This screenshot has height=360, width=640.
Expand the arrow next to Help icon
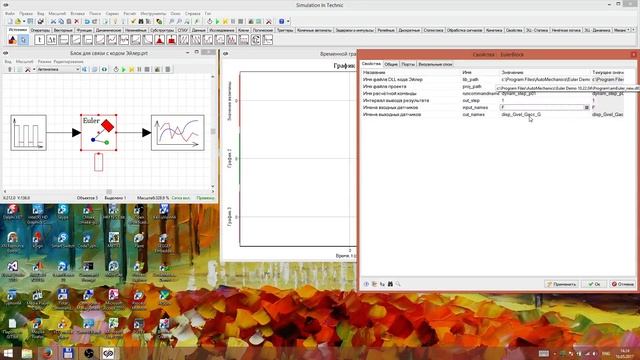point(288,21)
